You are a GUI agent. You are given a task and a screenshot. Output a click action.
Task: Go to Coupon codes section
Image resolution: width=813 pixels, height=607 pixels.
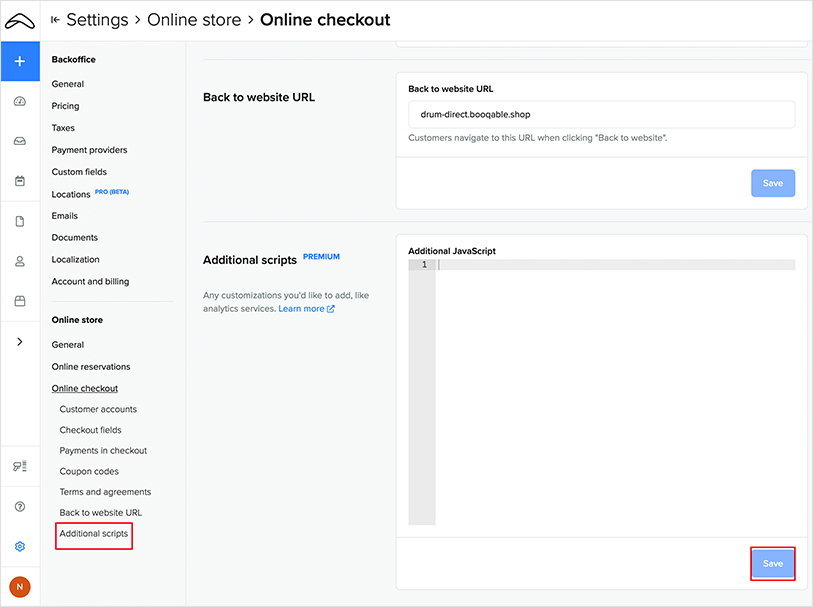point(89,471)
